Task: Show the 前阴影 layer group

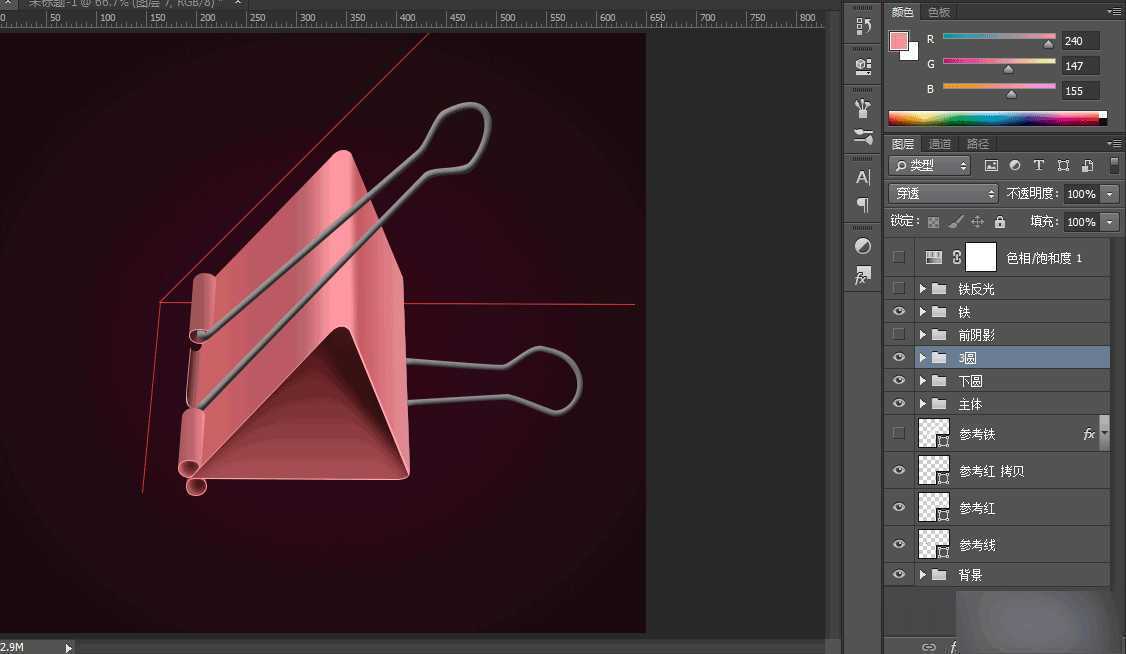Action: click(x=899, y=335)
